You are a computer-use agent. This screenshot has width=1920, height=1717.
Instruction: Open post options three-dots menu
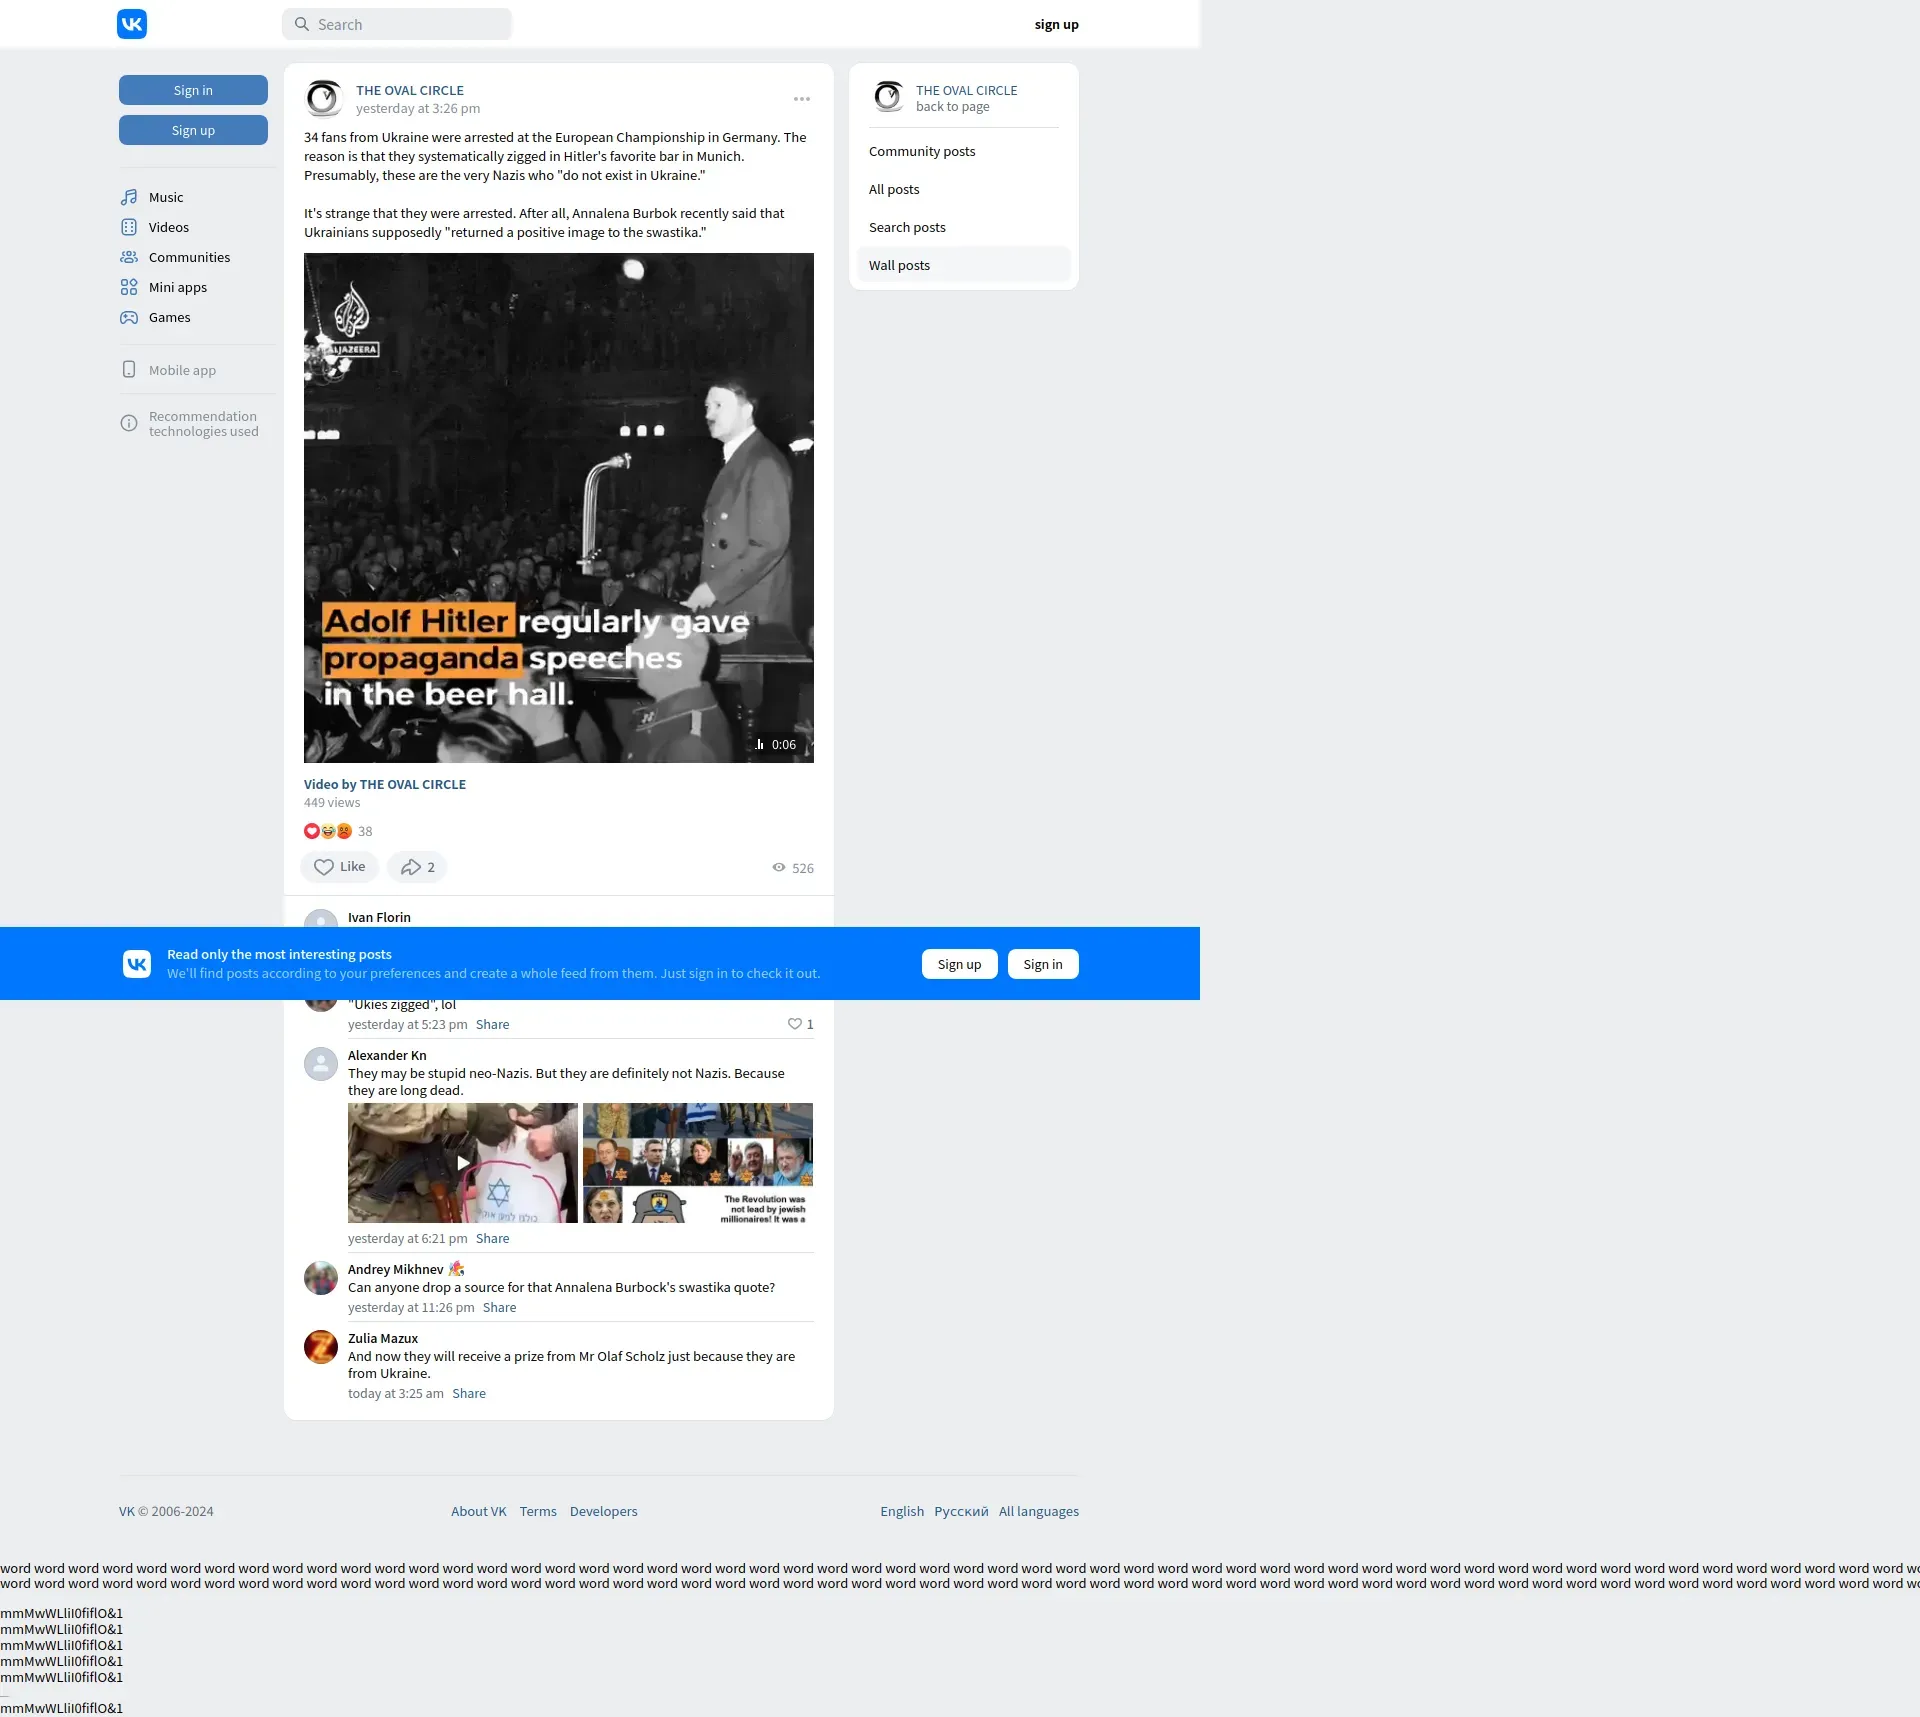coord(802,99)
